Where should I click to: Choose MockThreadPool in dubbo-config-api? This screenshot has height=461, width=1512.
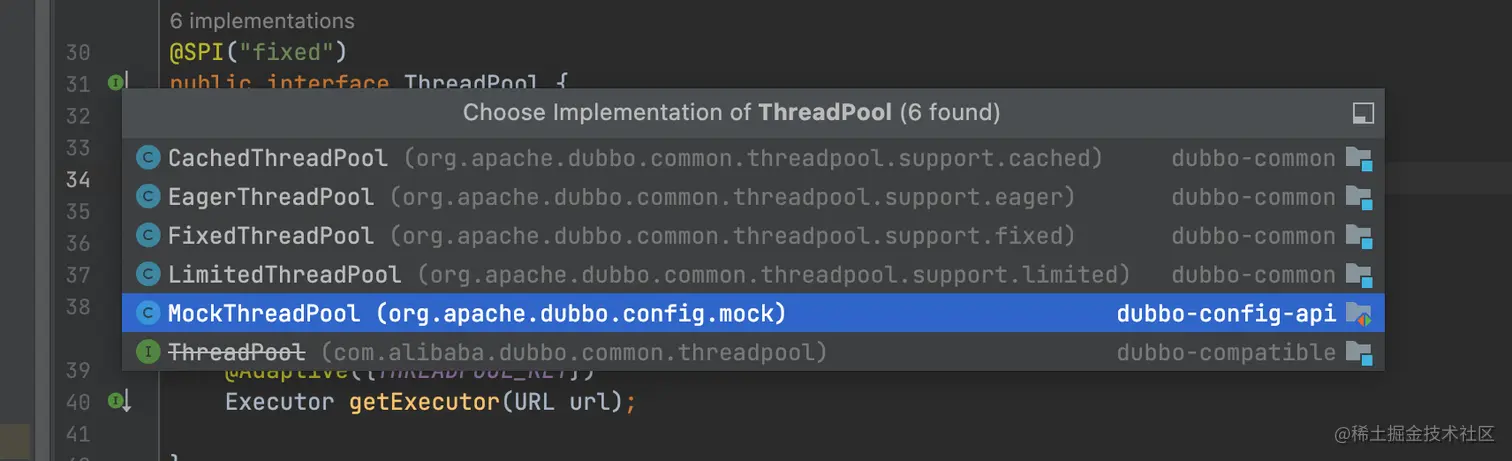coord(753,313)
